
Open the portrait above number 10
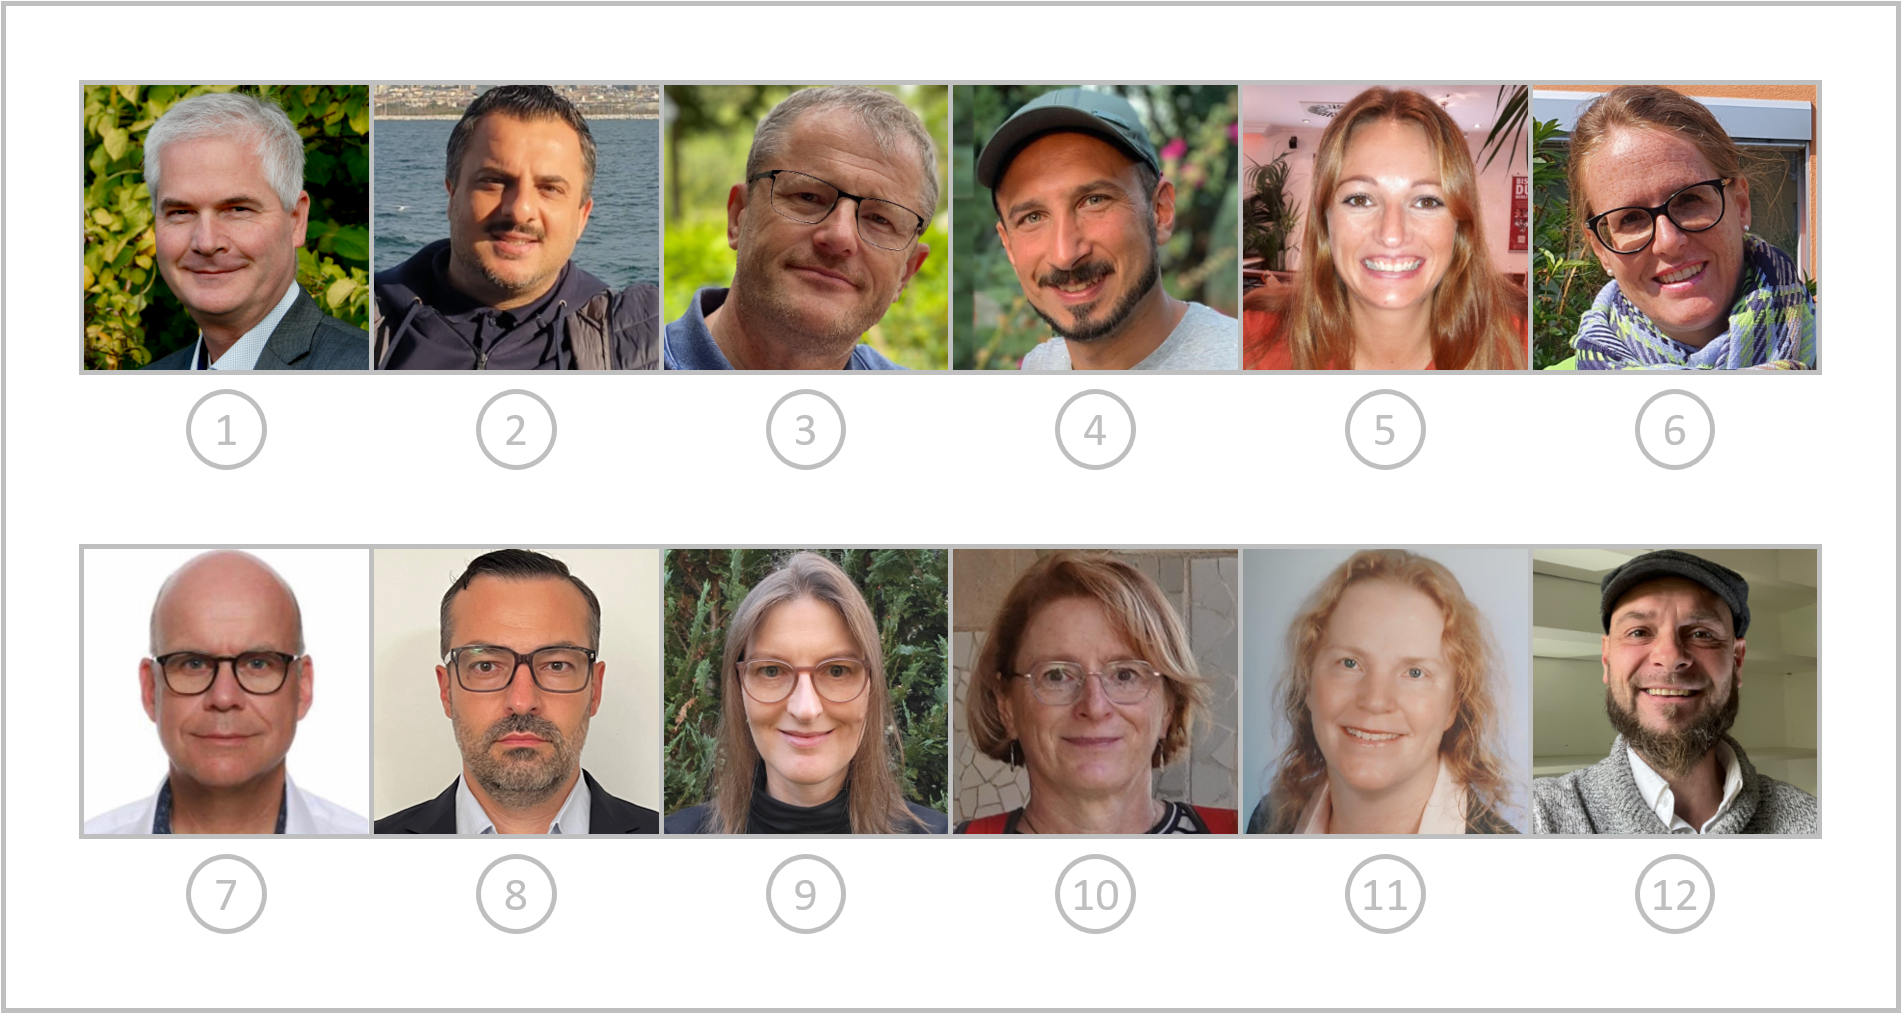coord(1095,691)
